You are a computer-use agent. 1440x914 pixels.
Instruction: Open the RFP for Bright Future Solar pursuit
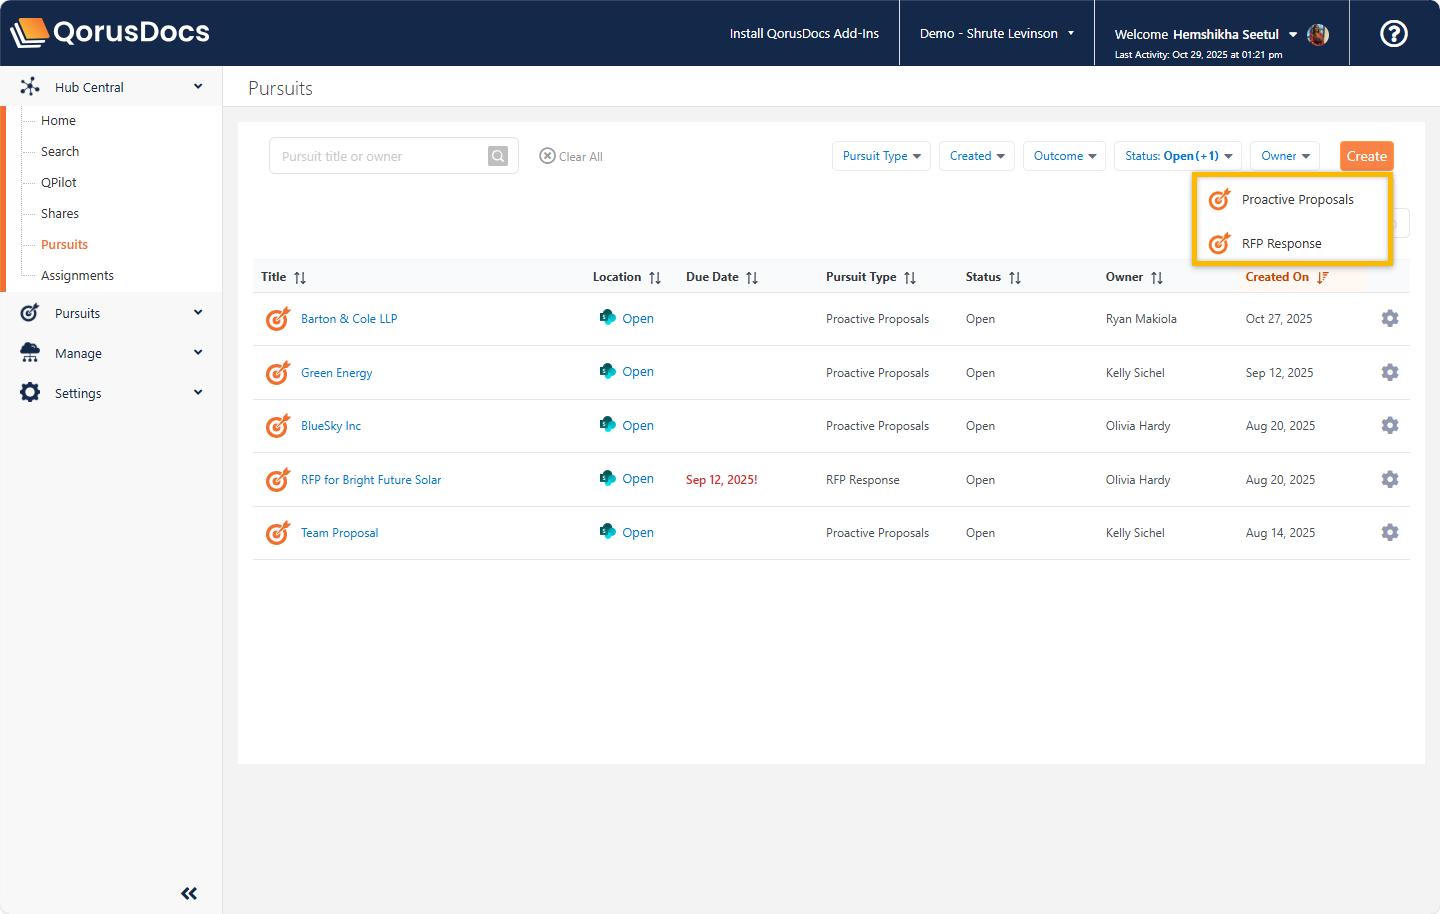[x=371, y=480]
